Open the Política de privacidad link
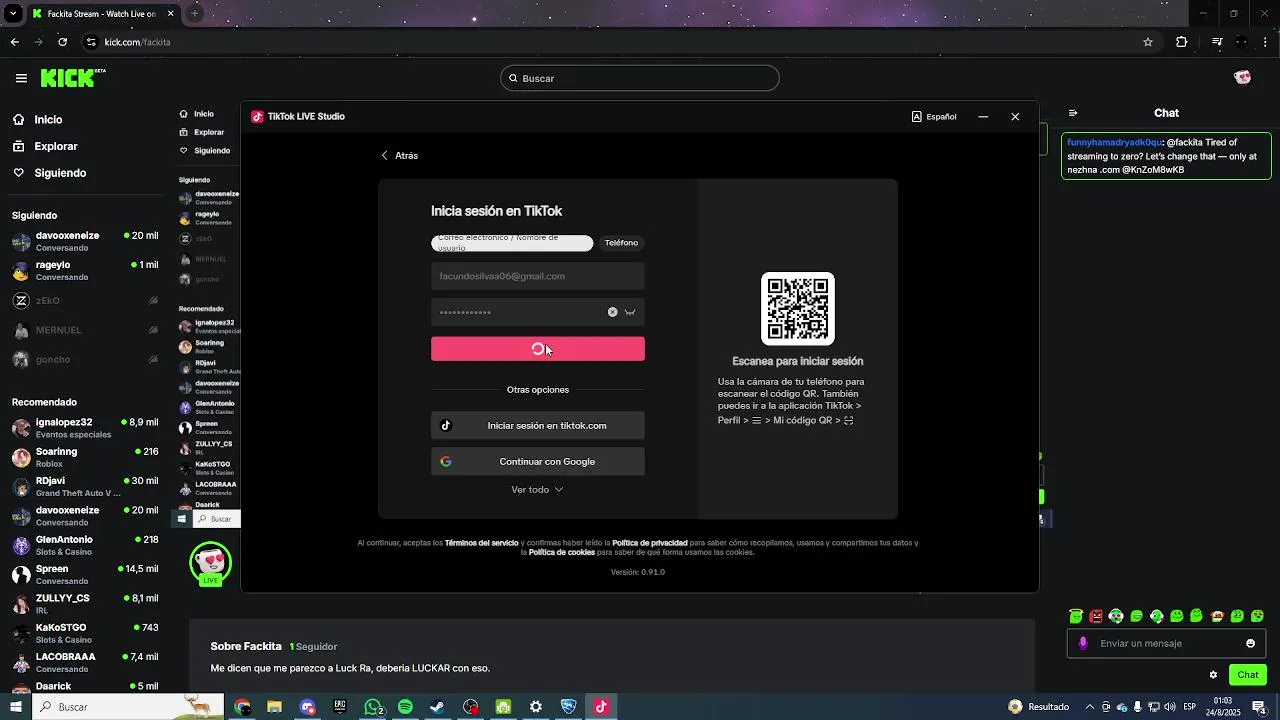The width and height of the screenshot is (1280, 720). tap(650, 543)
